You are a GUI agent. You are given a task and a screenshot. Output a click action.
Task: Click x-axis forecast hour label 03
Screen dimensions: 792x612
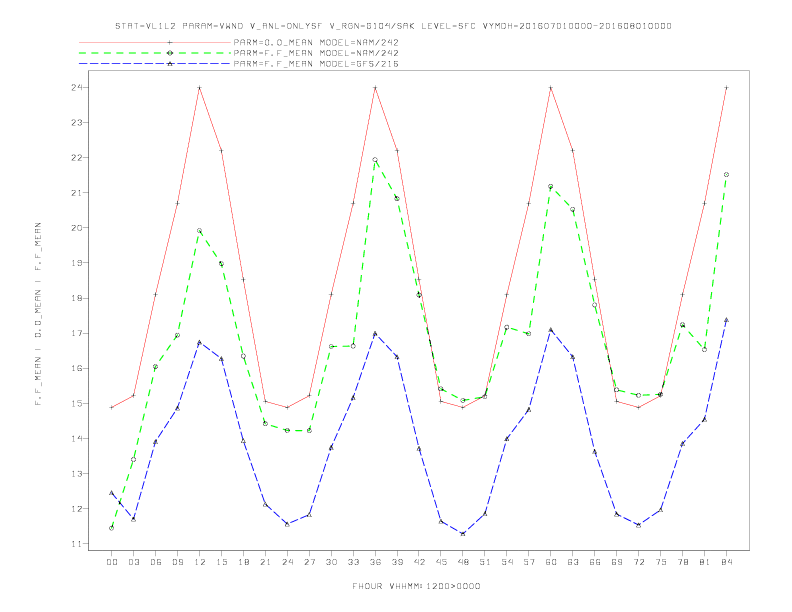(x=133, y=562)
